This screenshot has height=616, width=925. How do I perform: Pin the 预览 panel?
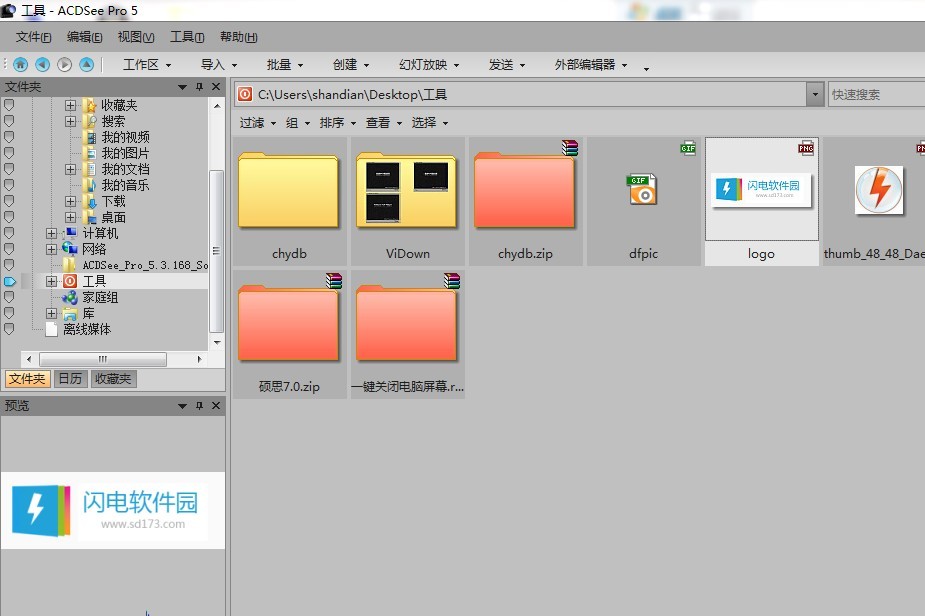click(x=199, y=405)
